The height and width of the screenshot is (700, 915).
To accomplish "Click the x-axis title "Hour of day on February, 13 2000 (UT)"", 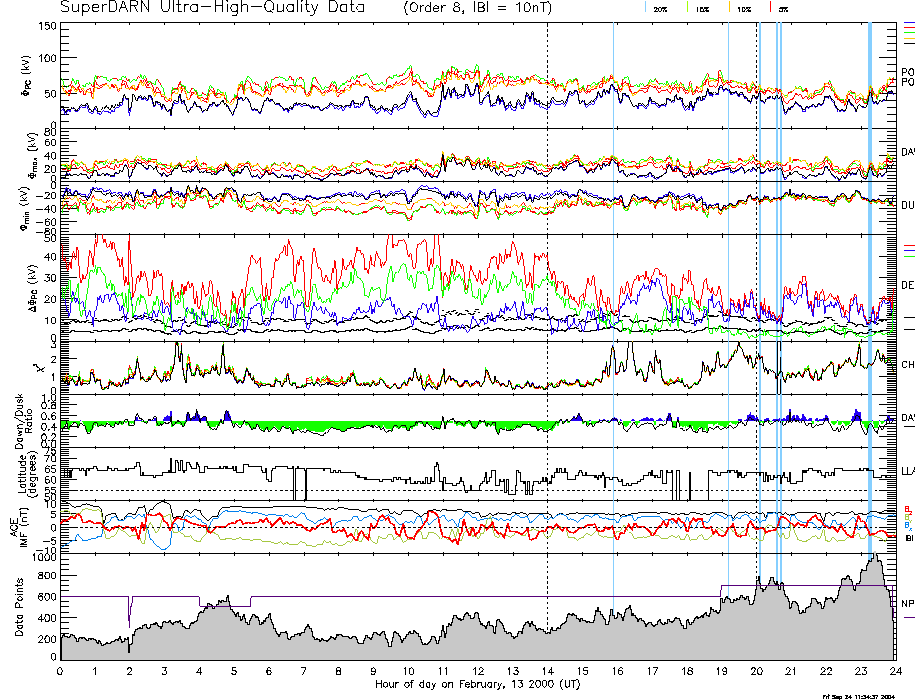I will point(477,684).
